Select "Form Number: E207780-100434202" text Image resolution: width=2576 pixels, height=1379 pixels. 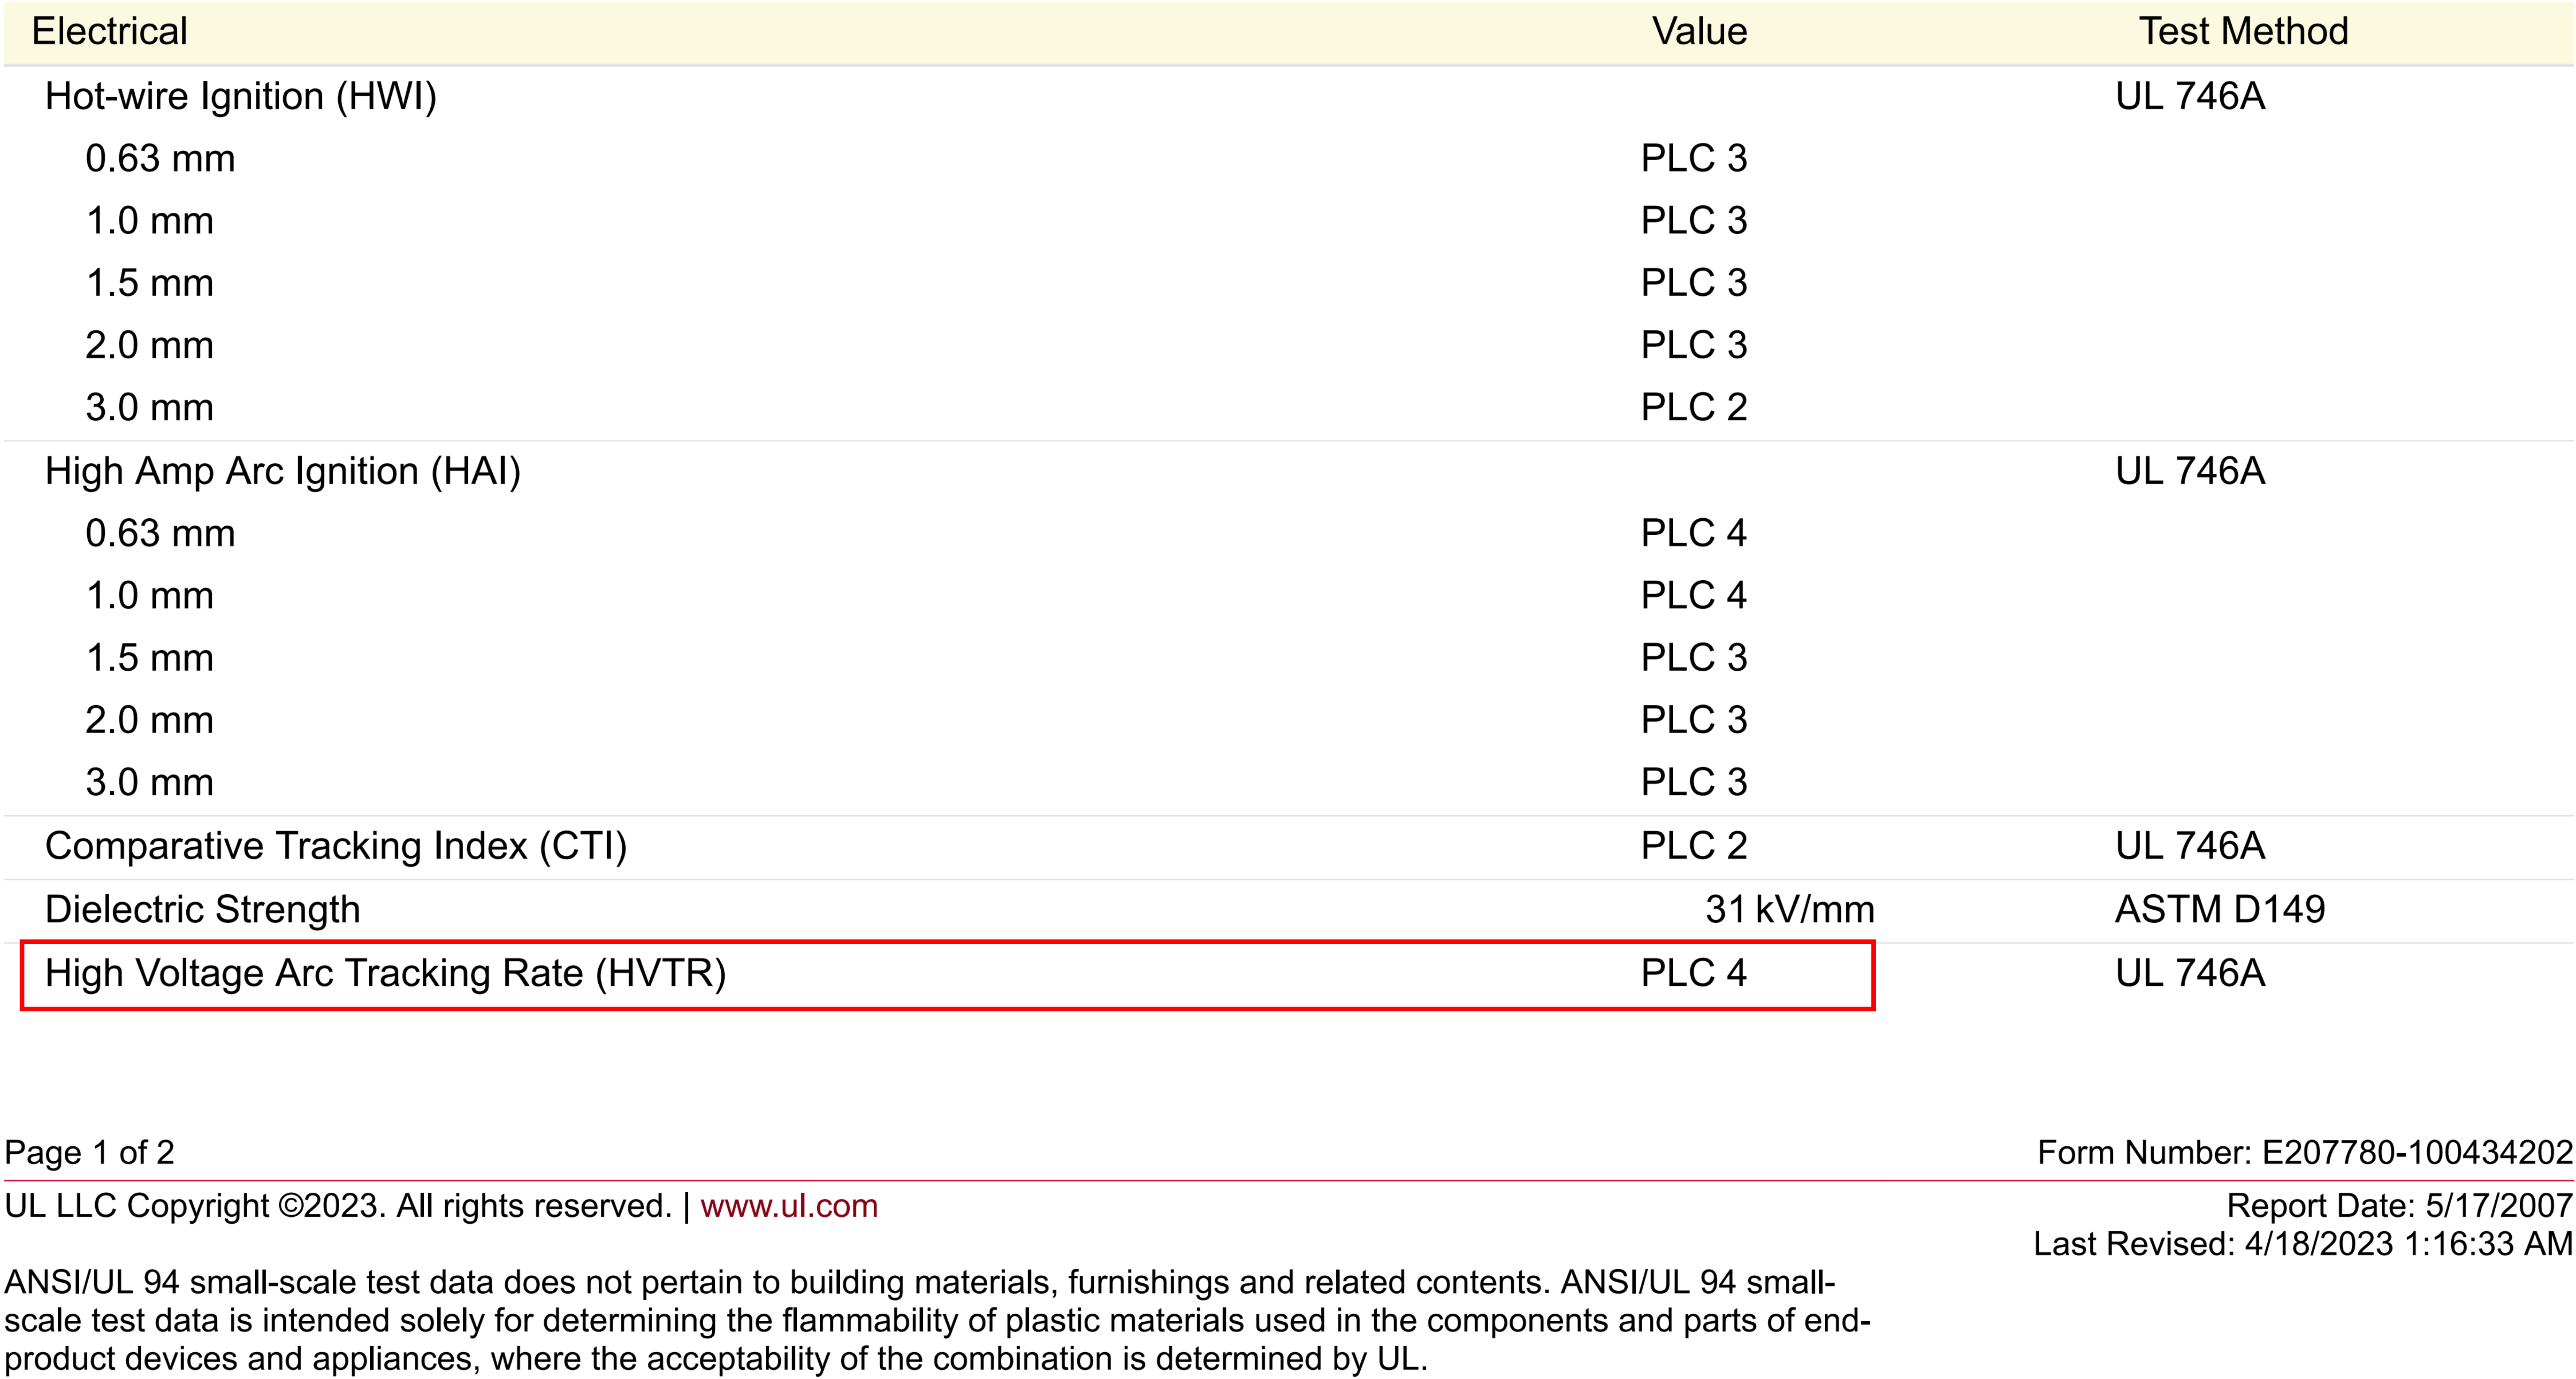2305,1153
